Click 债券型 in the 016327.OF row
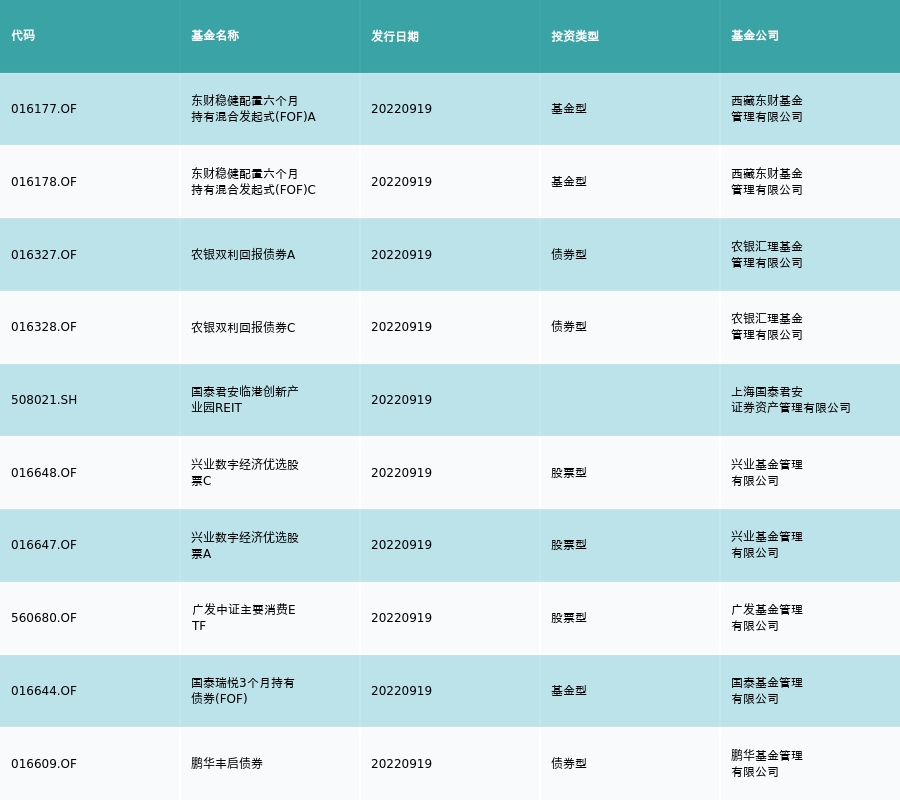 coord(569,254)
